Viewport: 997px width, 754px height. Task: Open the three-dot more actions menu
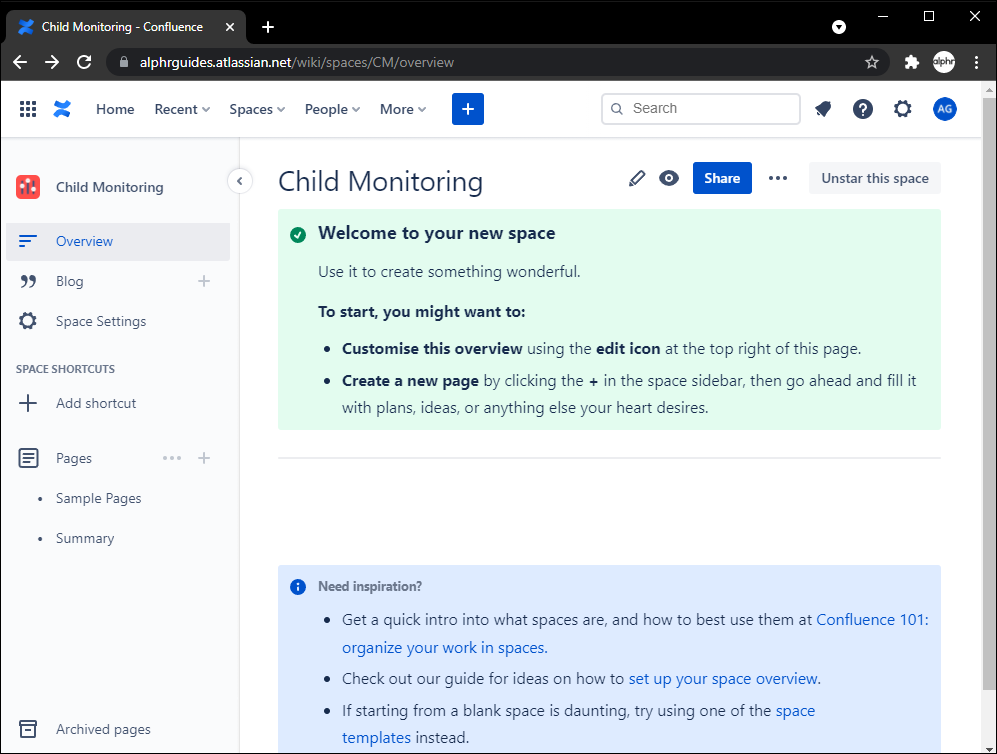(x=778, y=178)
